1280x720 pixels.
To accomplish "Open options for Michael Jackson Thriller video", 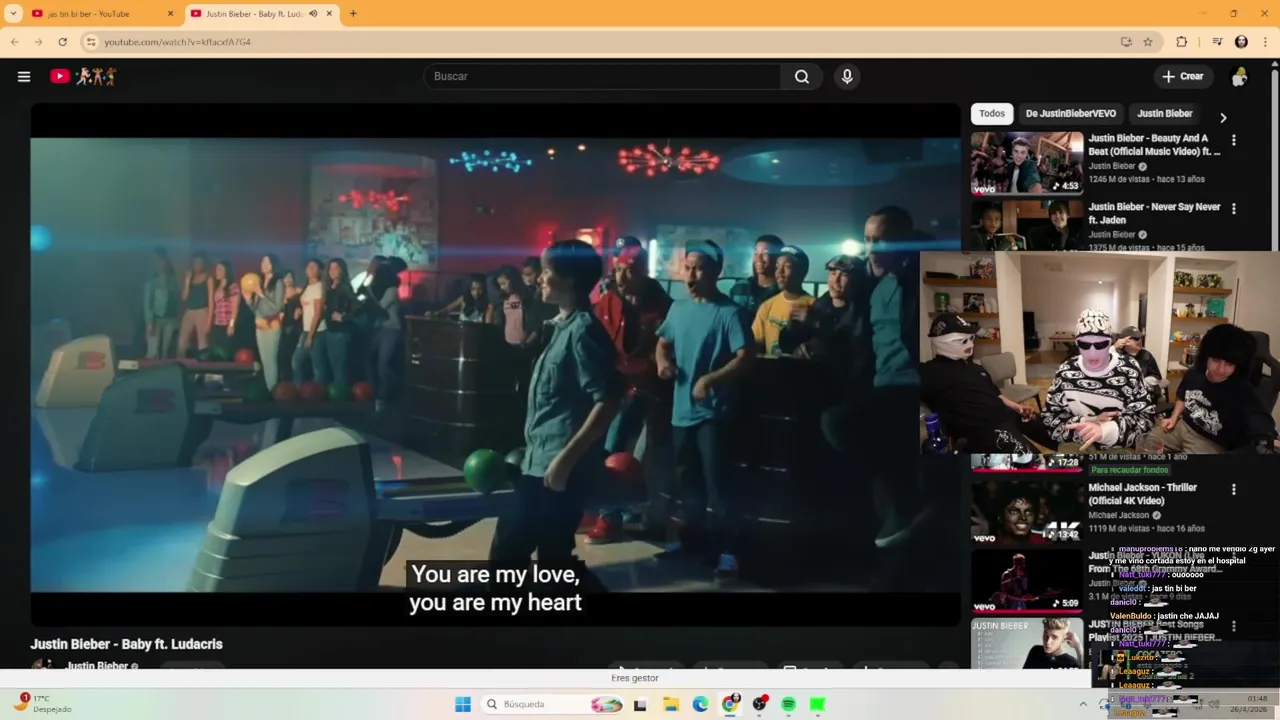I will pyautogui.click(x=1233, y=490).
